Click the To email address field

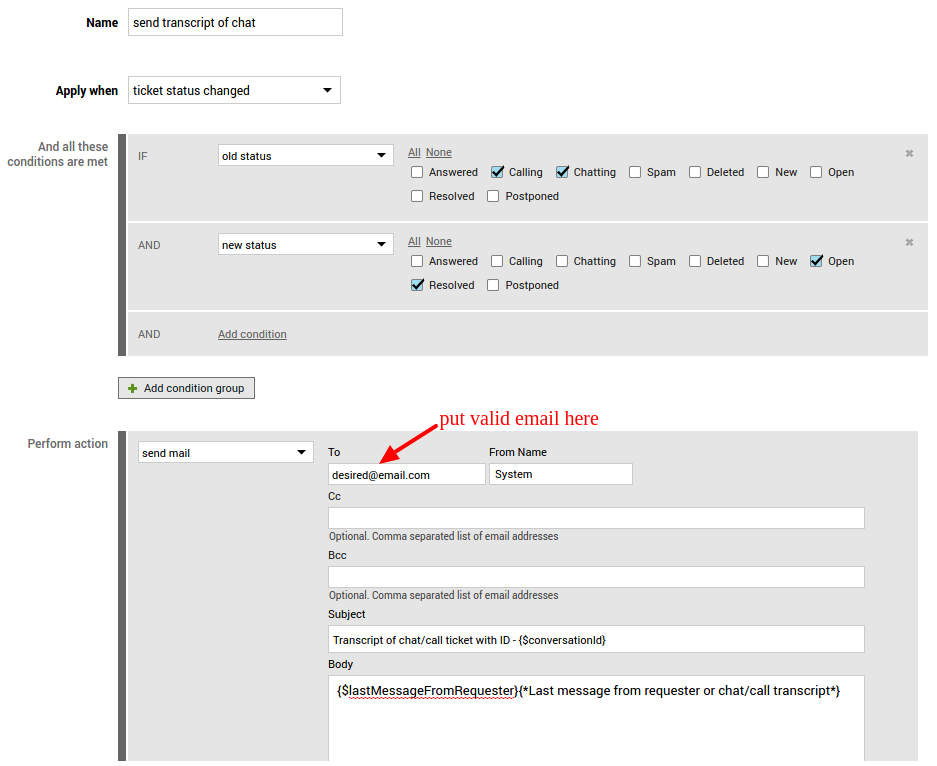click(x=406, y=475)
